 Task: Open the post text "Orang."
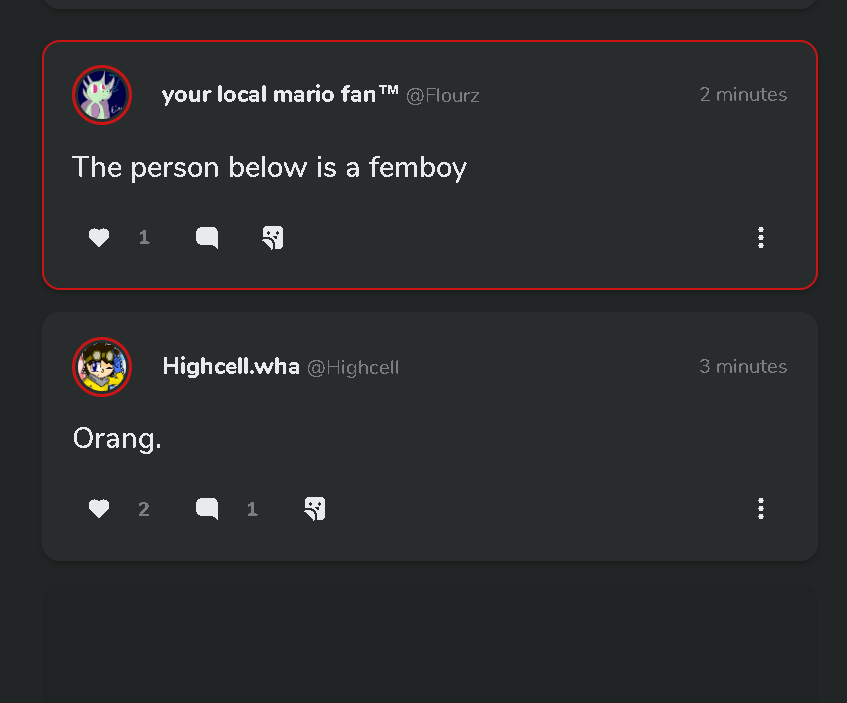click(117, 439)
